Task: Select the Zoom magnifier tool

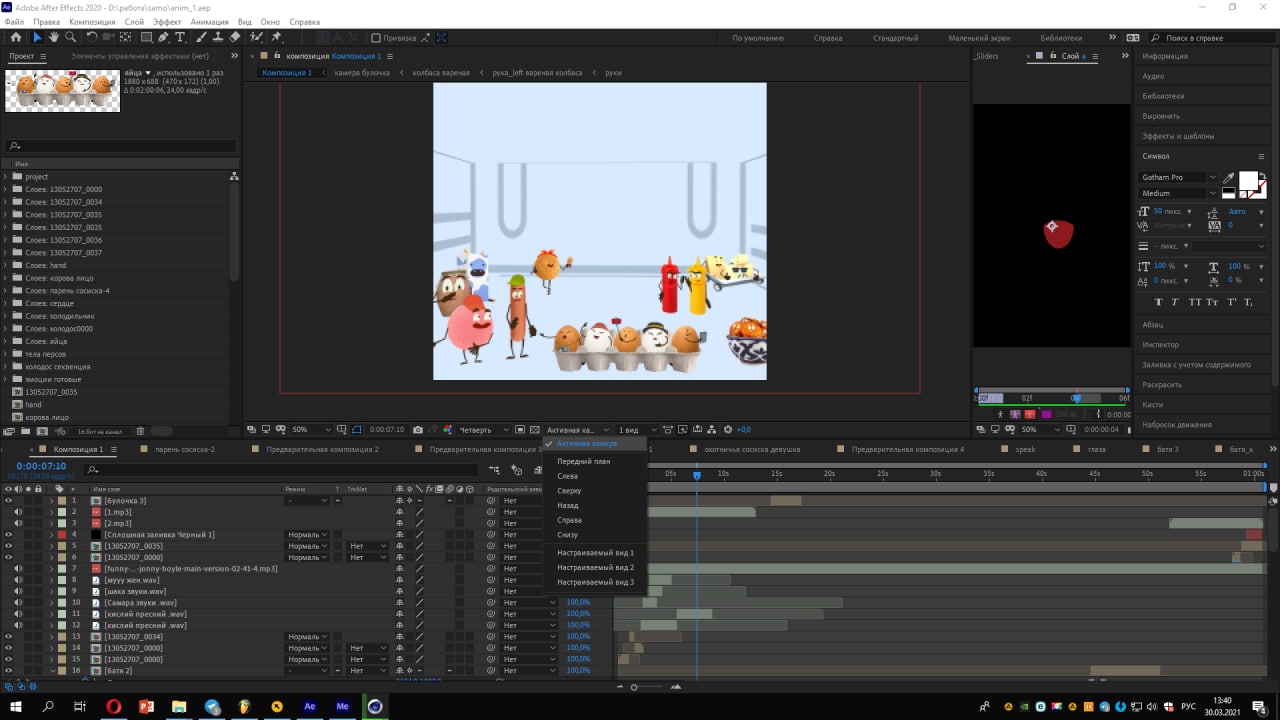Action: click(71, 37)
